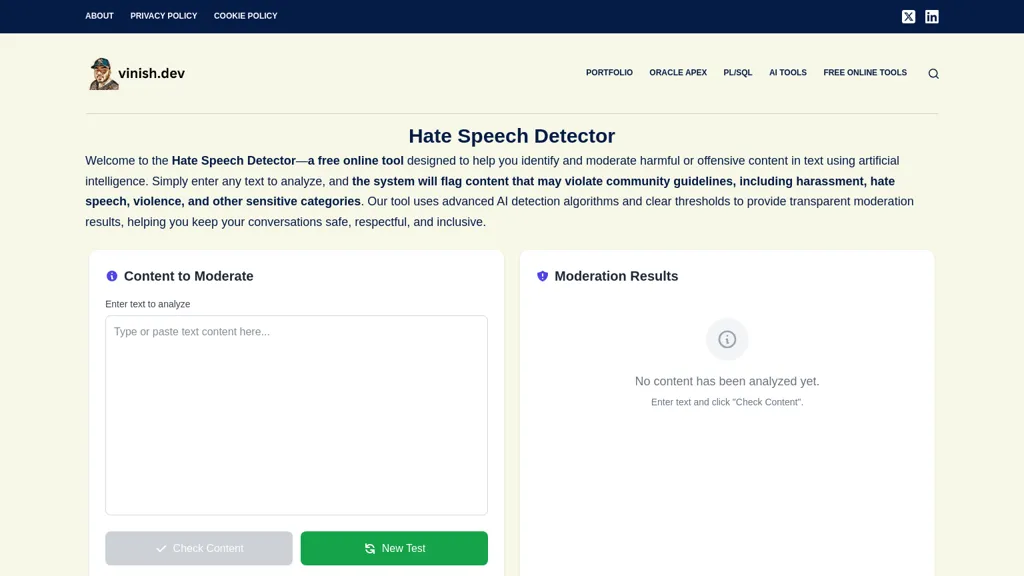The width and height of the screenshot is (1024, 576).
Task: Click the shield icon beside Moderation Results
Action: pos(542,276)
